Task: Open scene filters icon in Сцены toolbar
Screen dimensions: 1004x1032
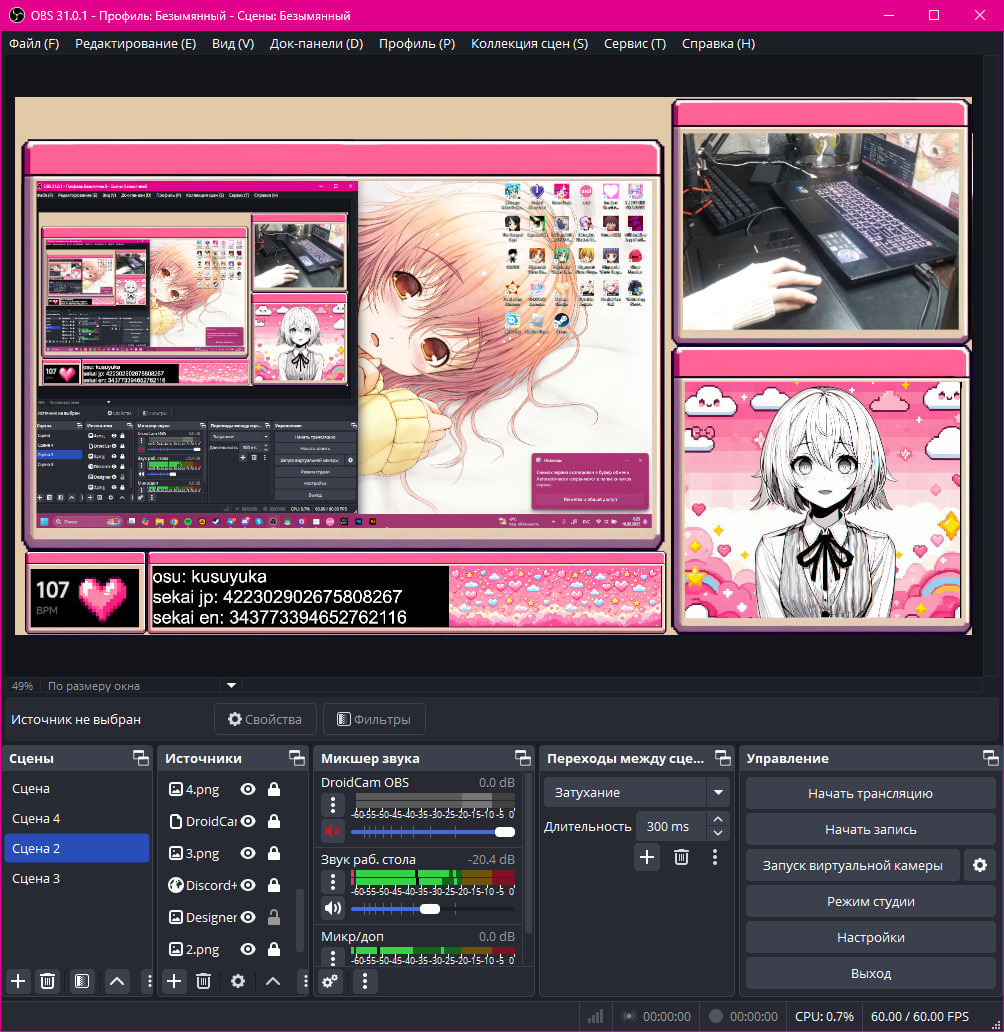Action: (x=82, y=981)
